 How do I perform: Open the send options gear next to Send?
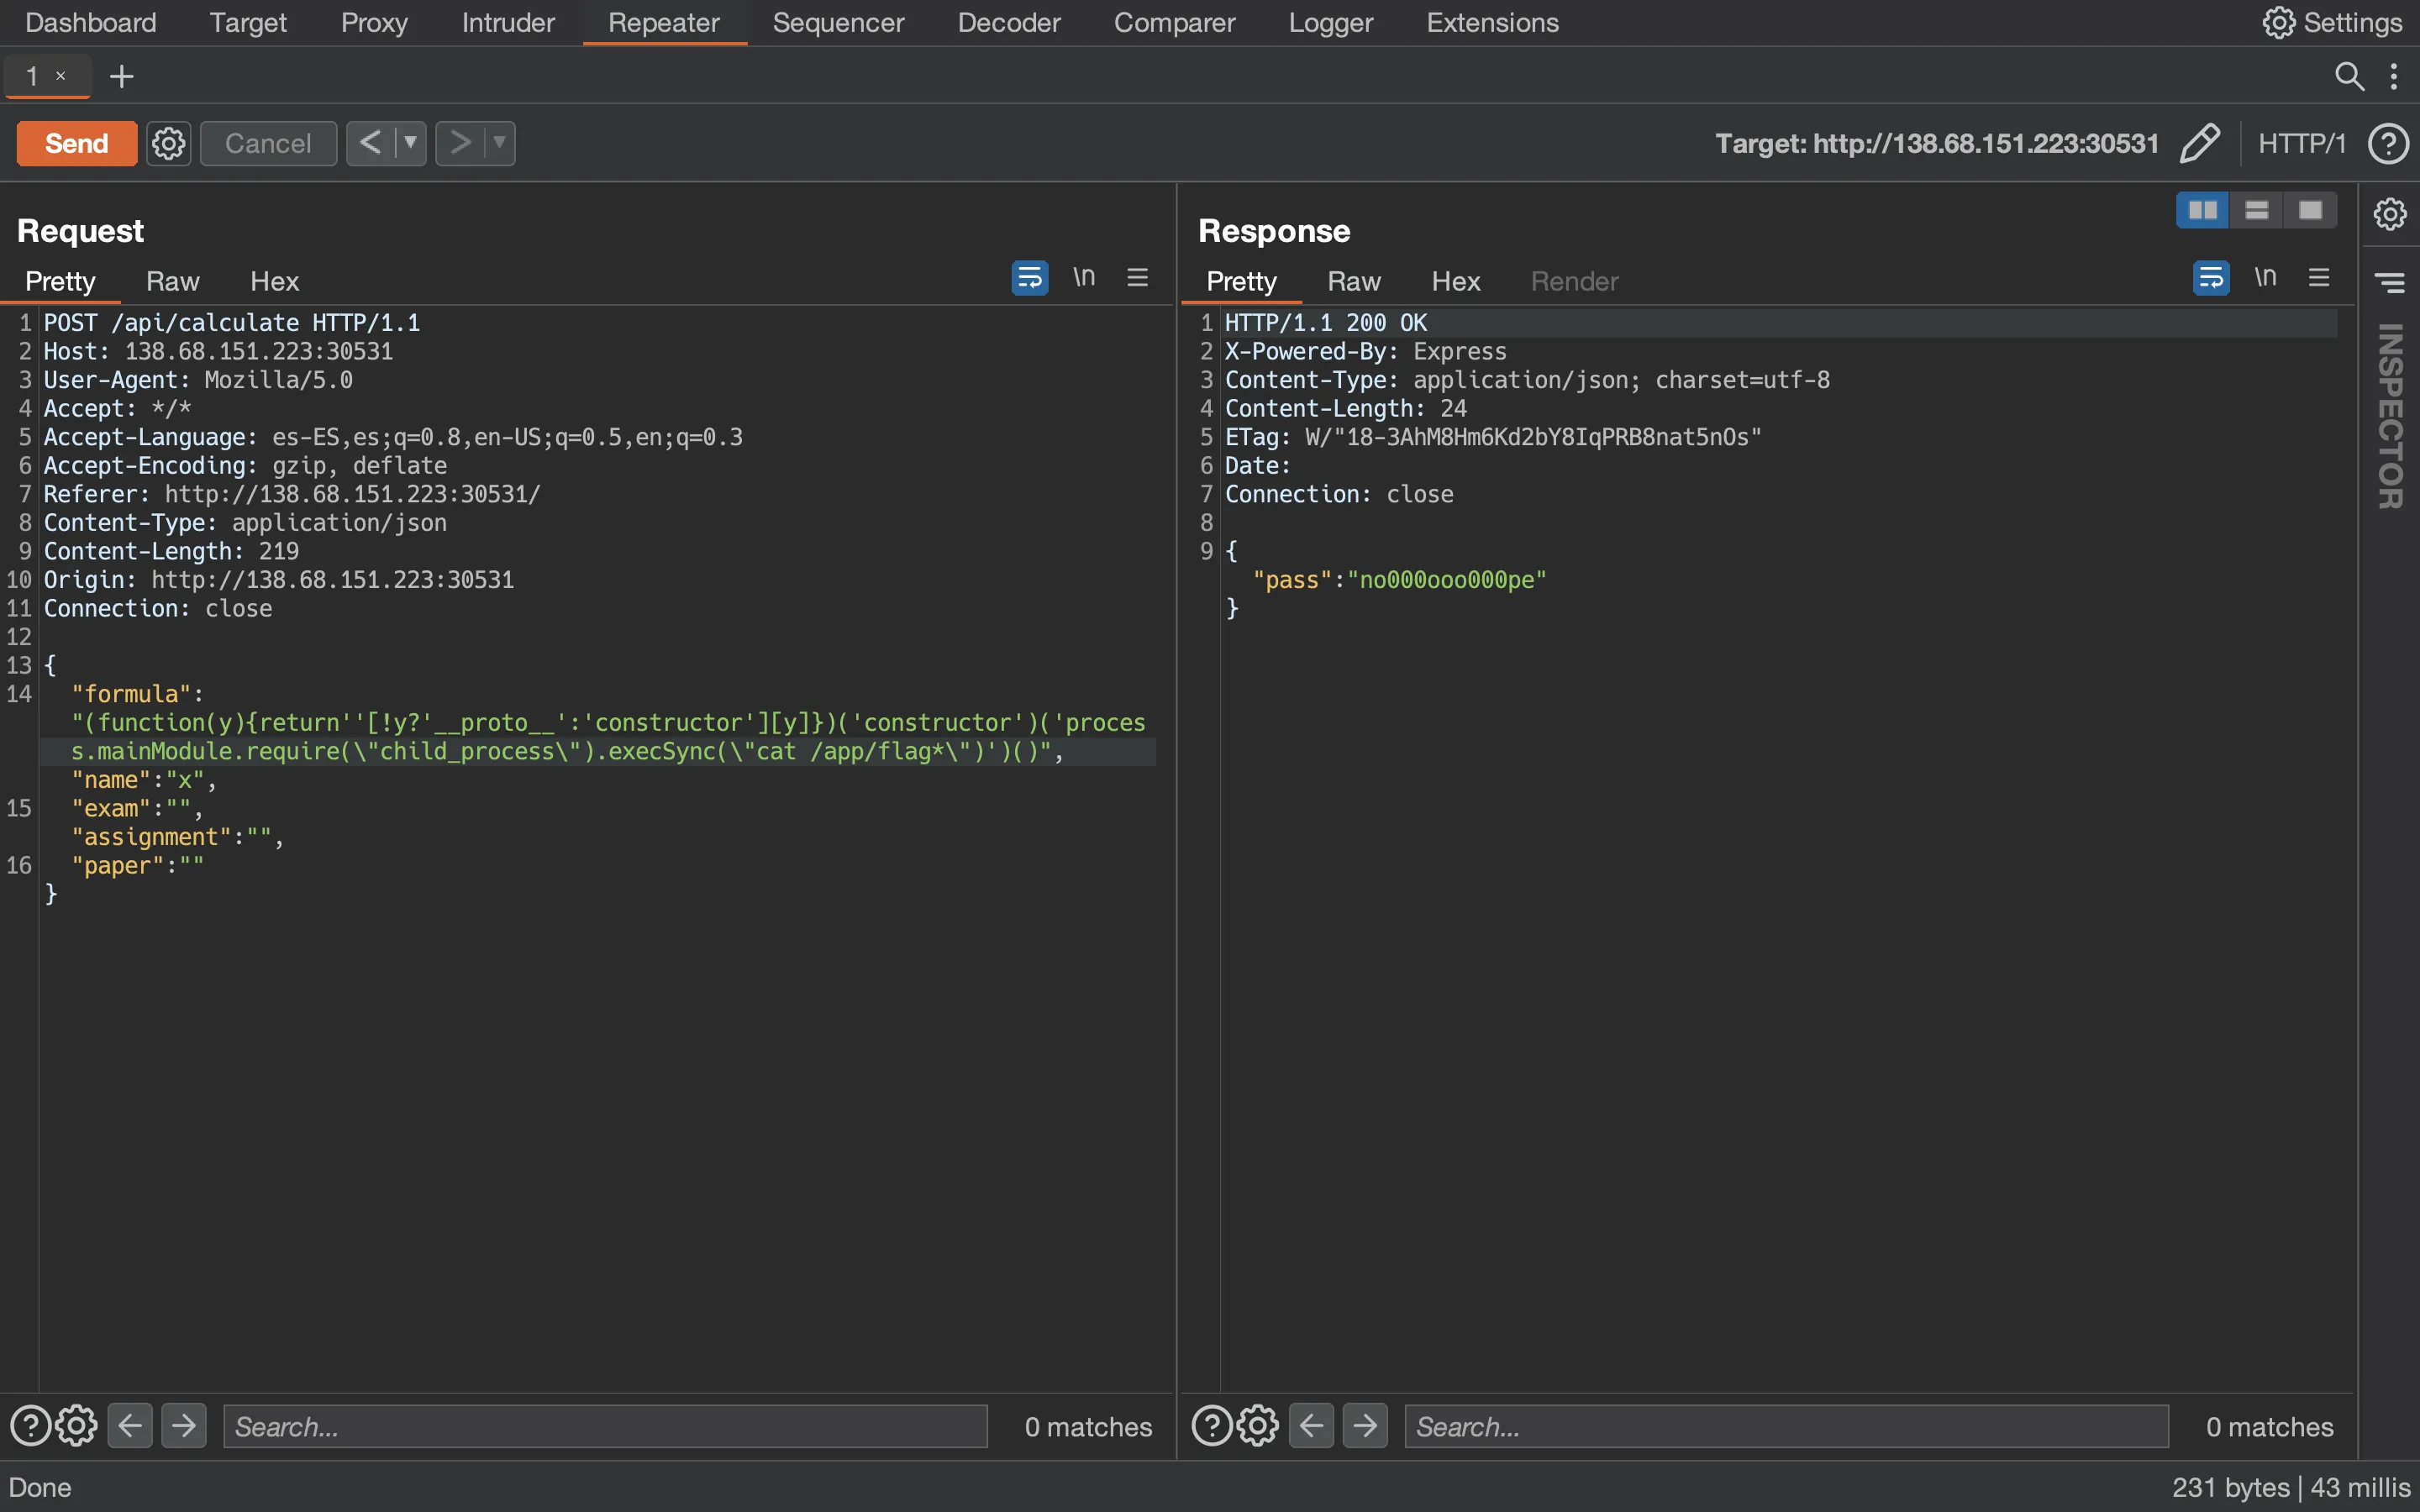coord(168,143)
